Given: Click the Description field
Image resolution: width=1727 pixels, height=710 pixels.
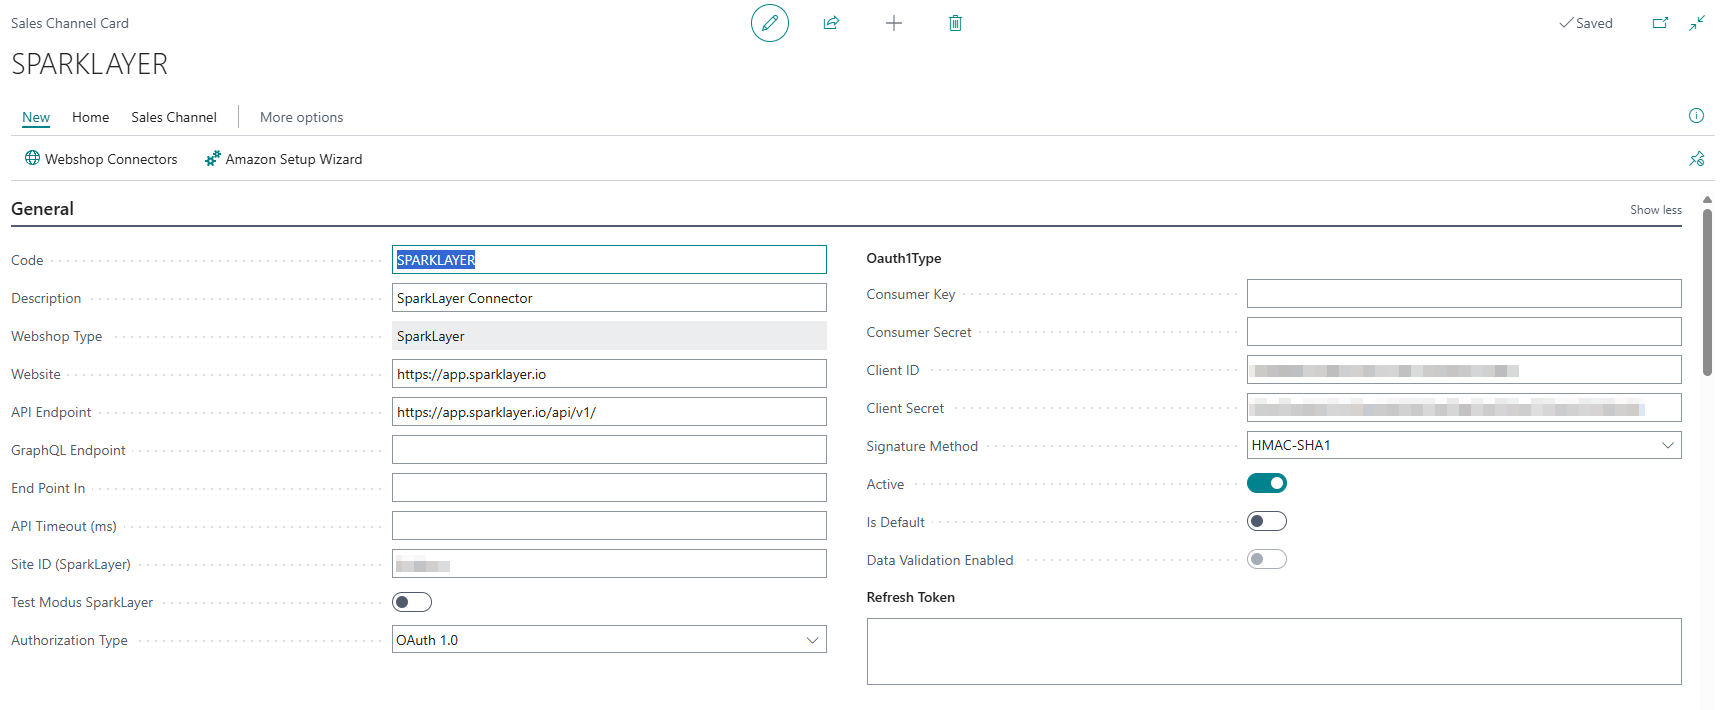Looking at the screenshot, I should [609, 298].
